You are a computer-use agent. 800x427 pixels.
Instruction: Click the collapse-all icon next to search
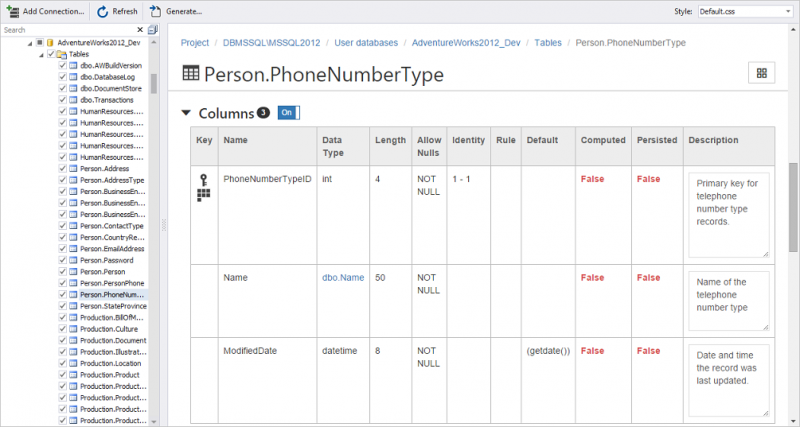click(153, 30)
